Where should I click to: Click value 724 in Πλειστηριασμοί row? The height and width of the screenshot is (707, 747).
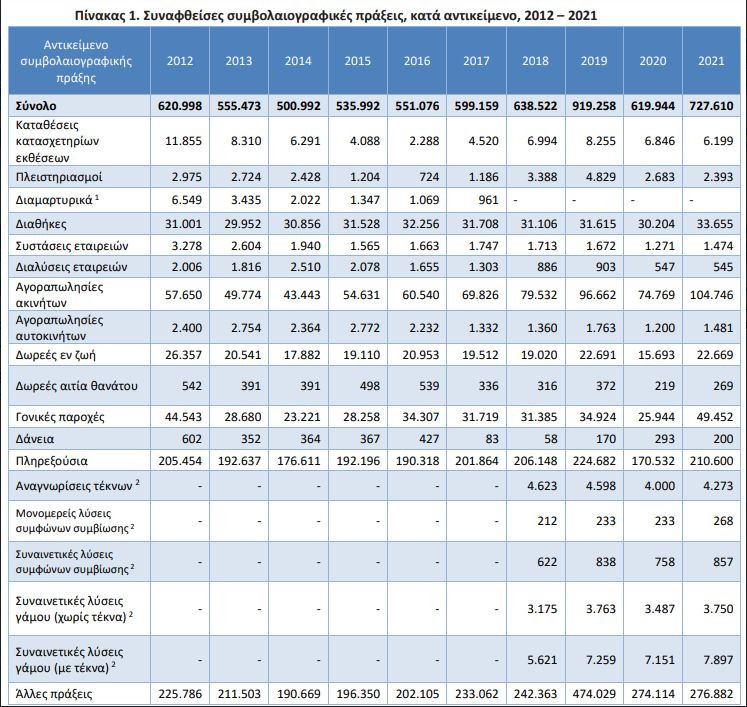tap(429, 177)
